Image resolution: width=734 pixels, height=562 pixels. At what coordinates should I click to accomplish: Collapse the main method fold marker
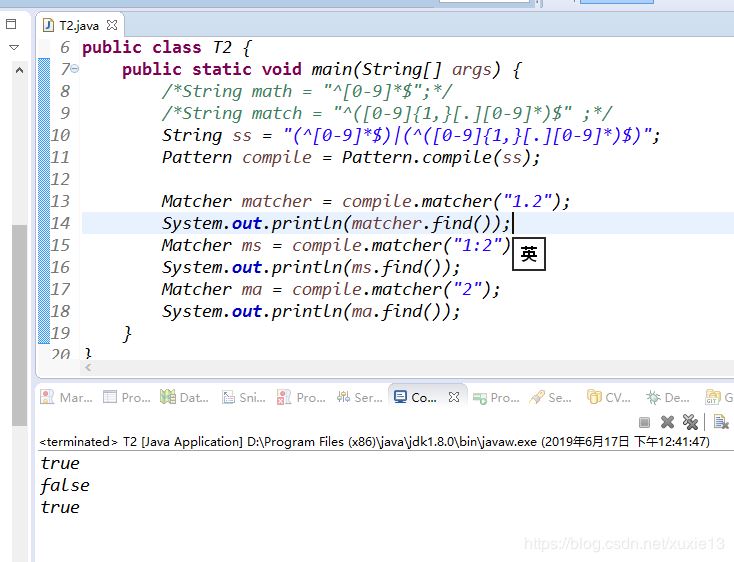(x=75, y=70)
